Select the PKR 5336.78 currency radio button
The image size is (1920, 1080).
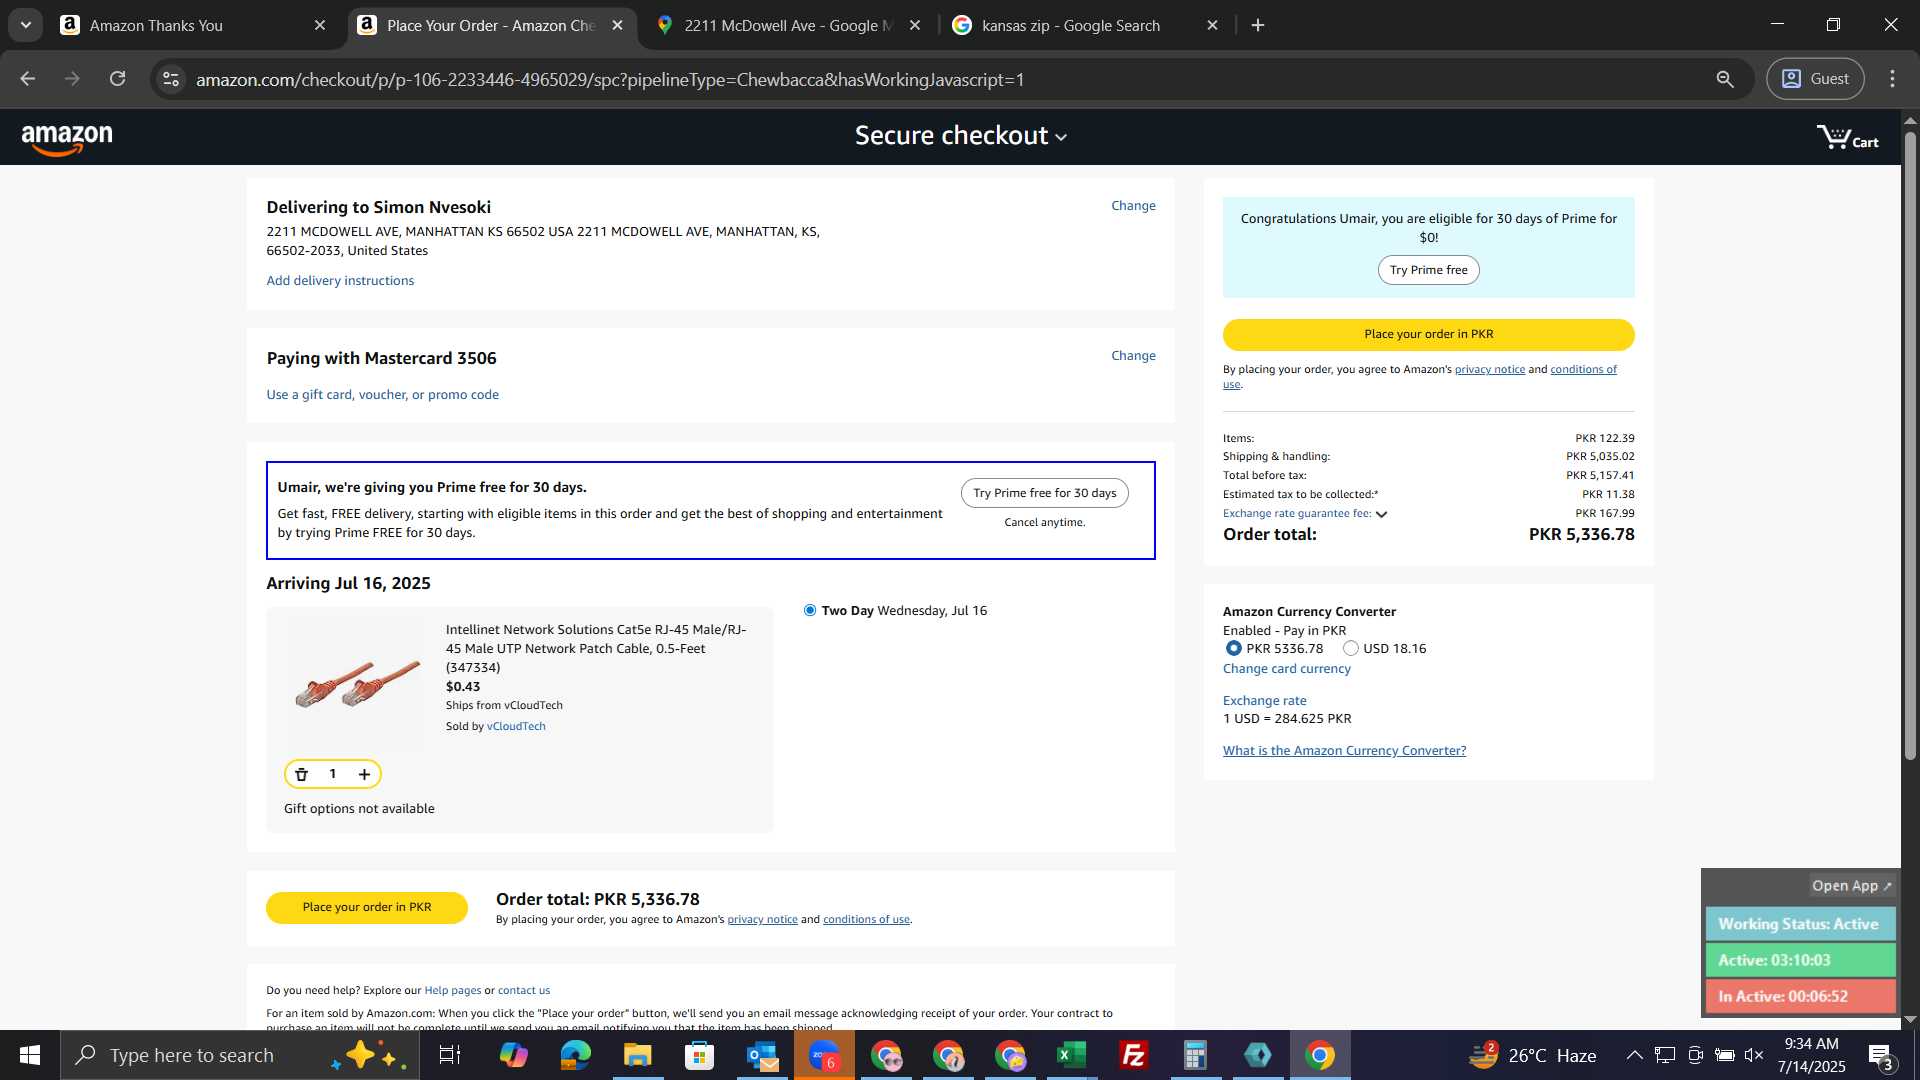point(1234,648)
